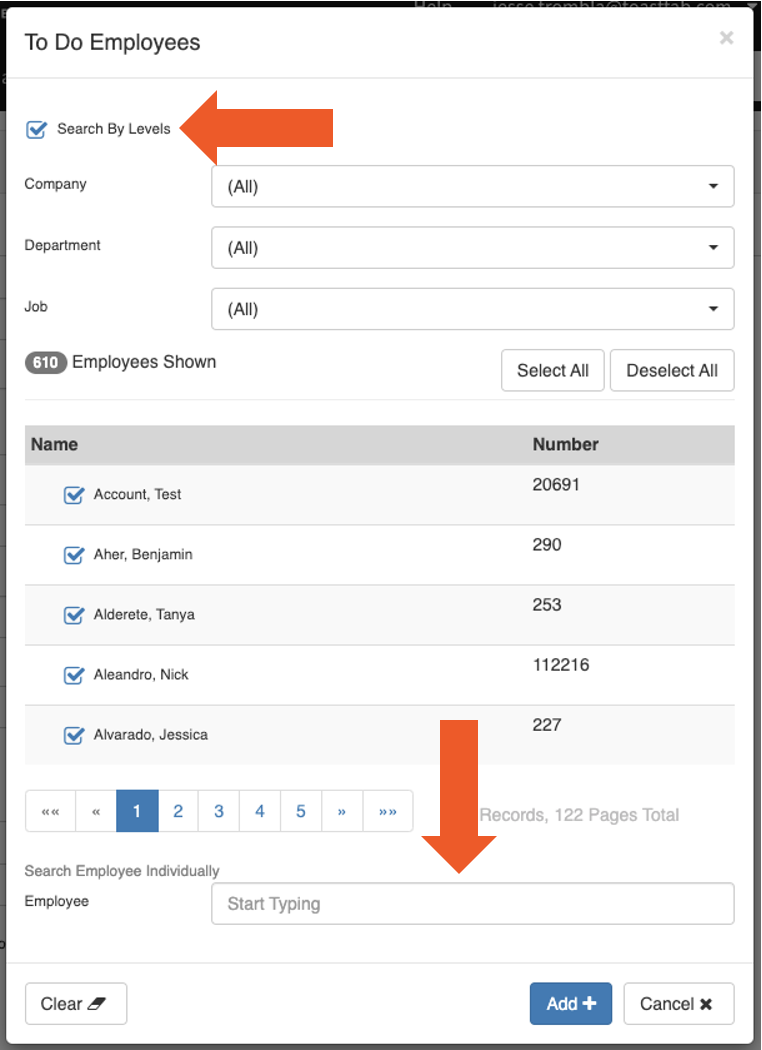Click the Employee search input field
The image size is (762, 1050).
click(x=472, y=904)
